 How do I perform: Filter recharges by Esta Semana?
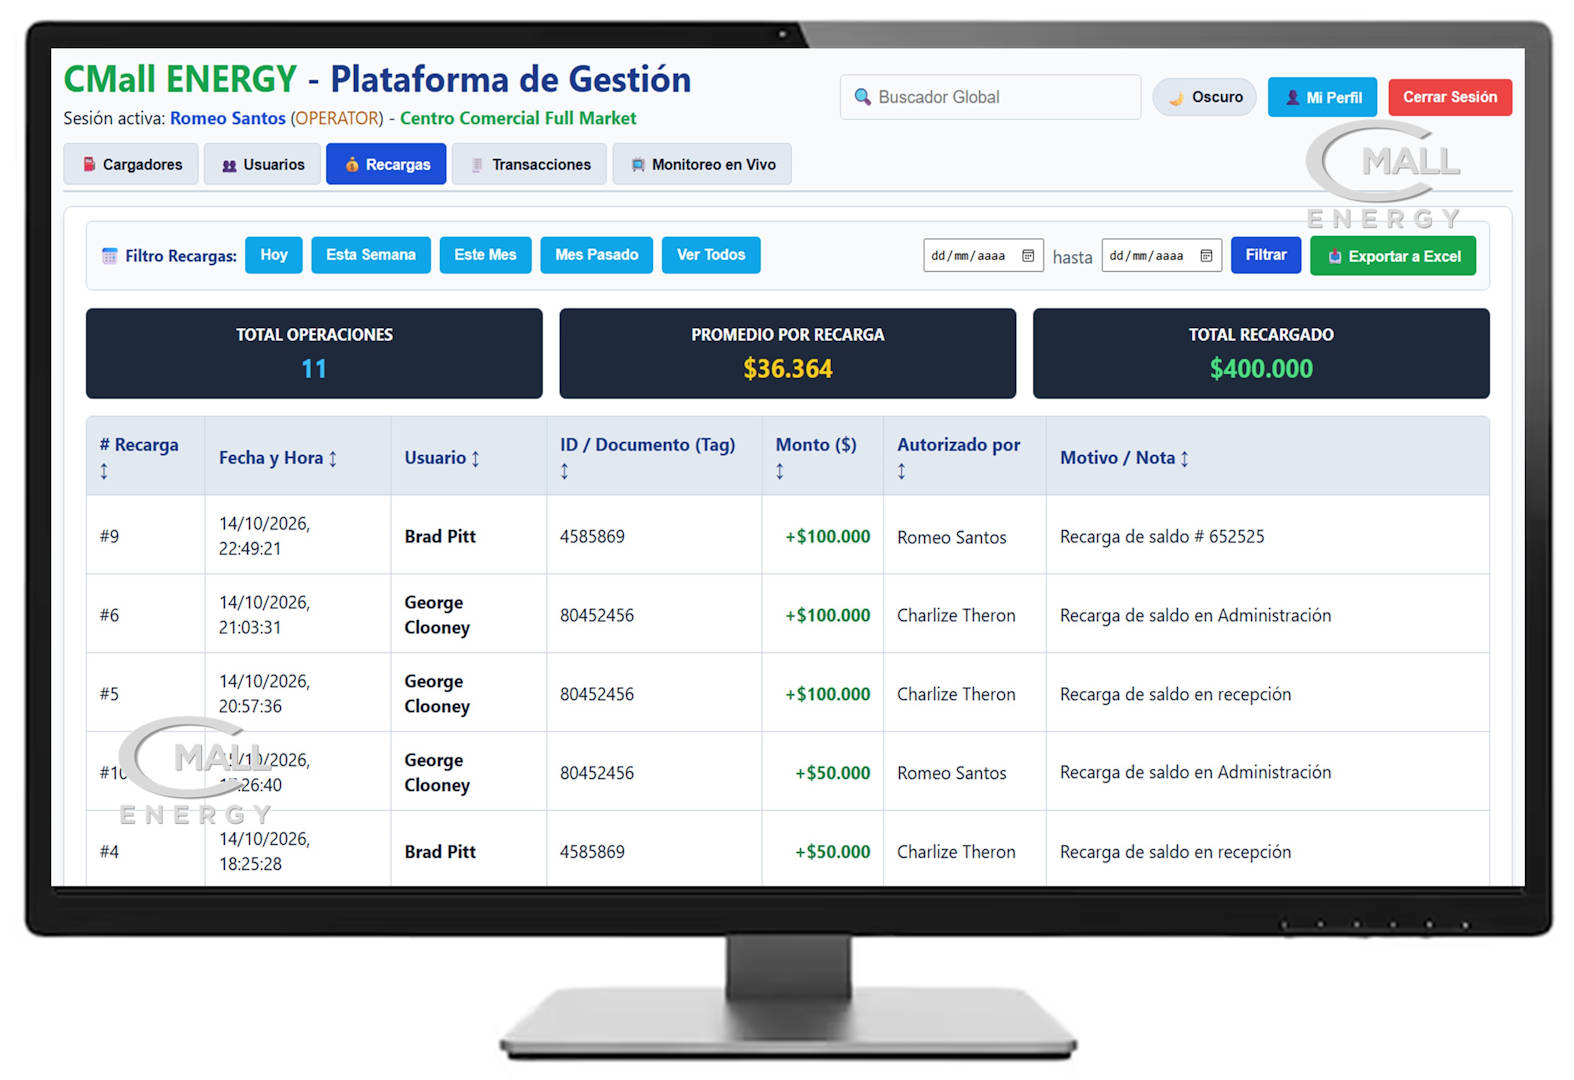coord(371,255)
